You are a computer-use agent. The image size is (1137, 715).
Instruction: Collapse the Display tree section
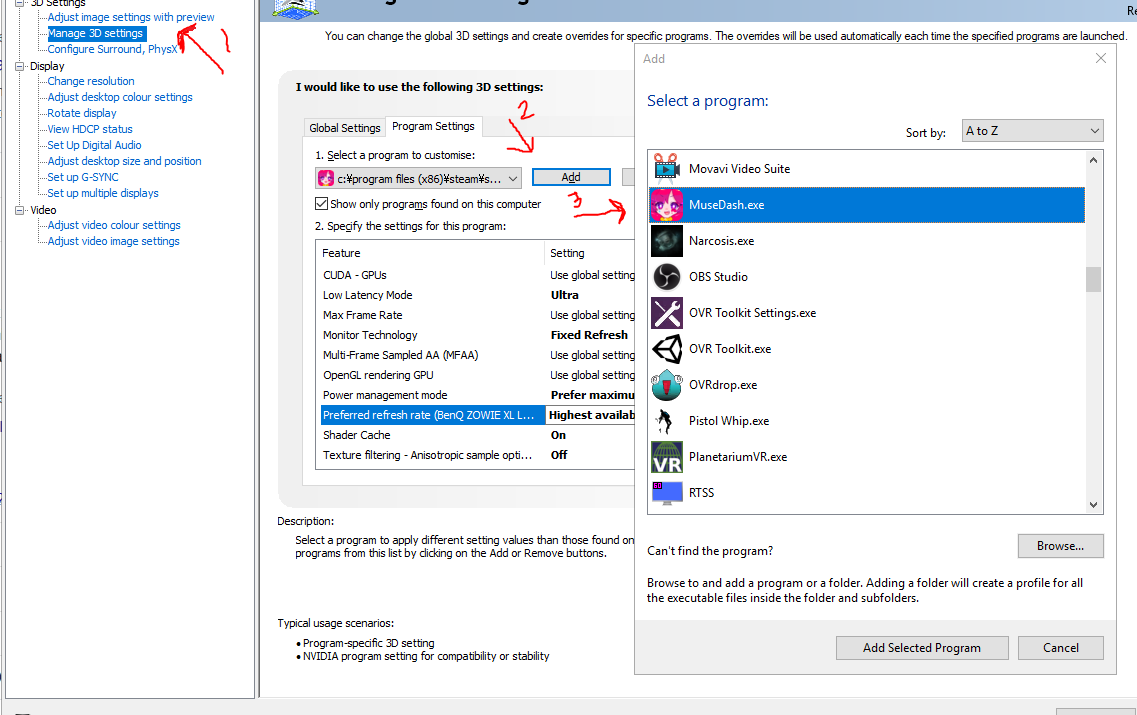click(21, 66)
